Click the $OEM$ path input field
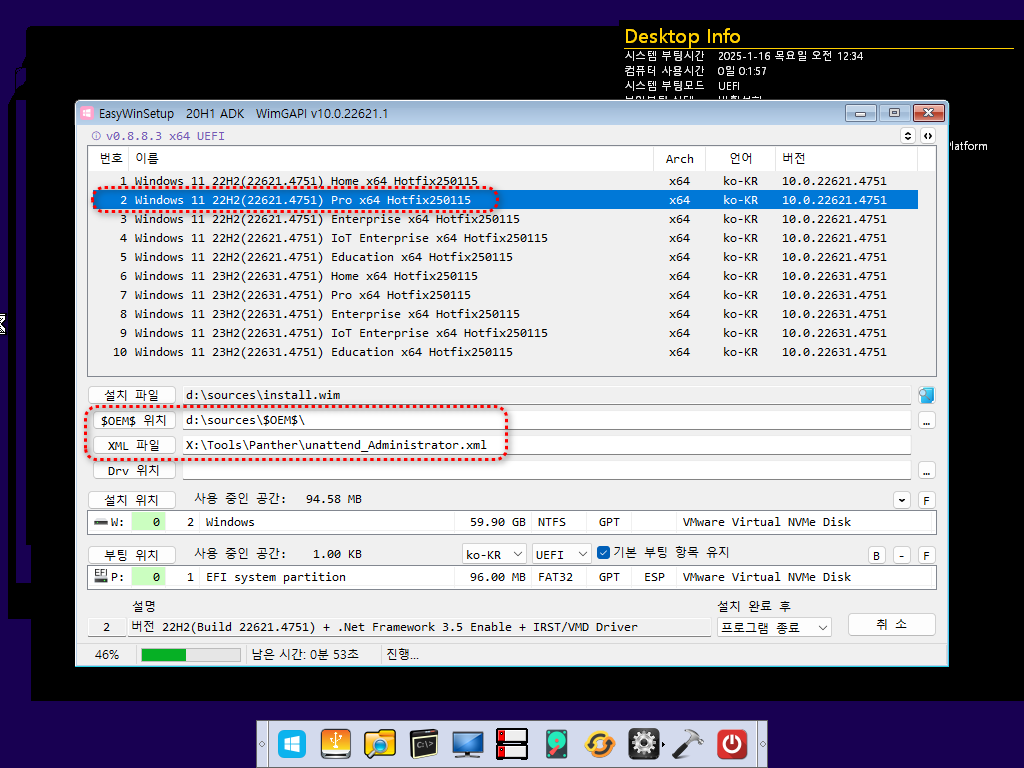1024x768 pixels. (547, 420)
